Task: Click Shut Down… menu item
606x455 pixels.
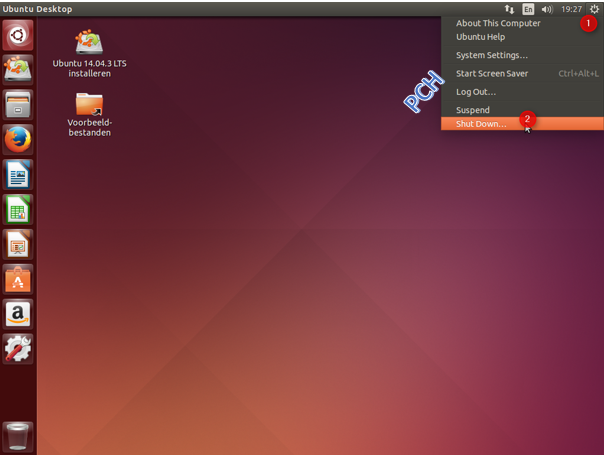Action: (522, 124)
